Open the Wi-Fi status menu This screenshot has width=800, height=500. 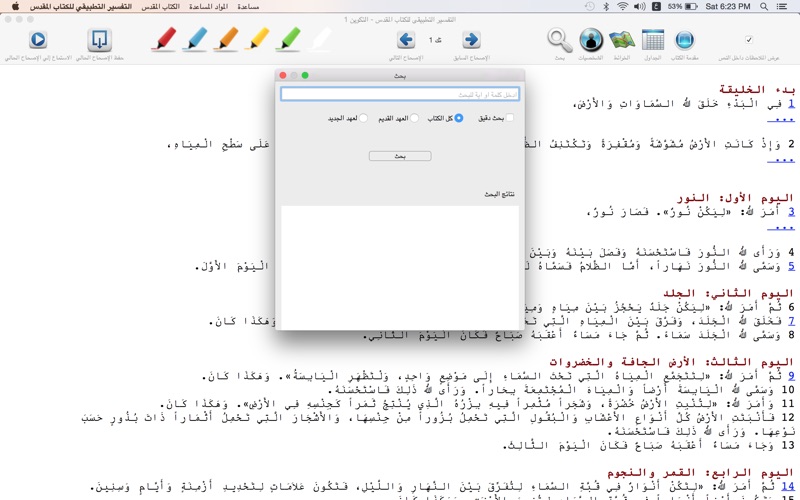(x=622, y=6)
